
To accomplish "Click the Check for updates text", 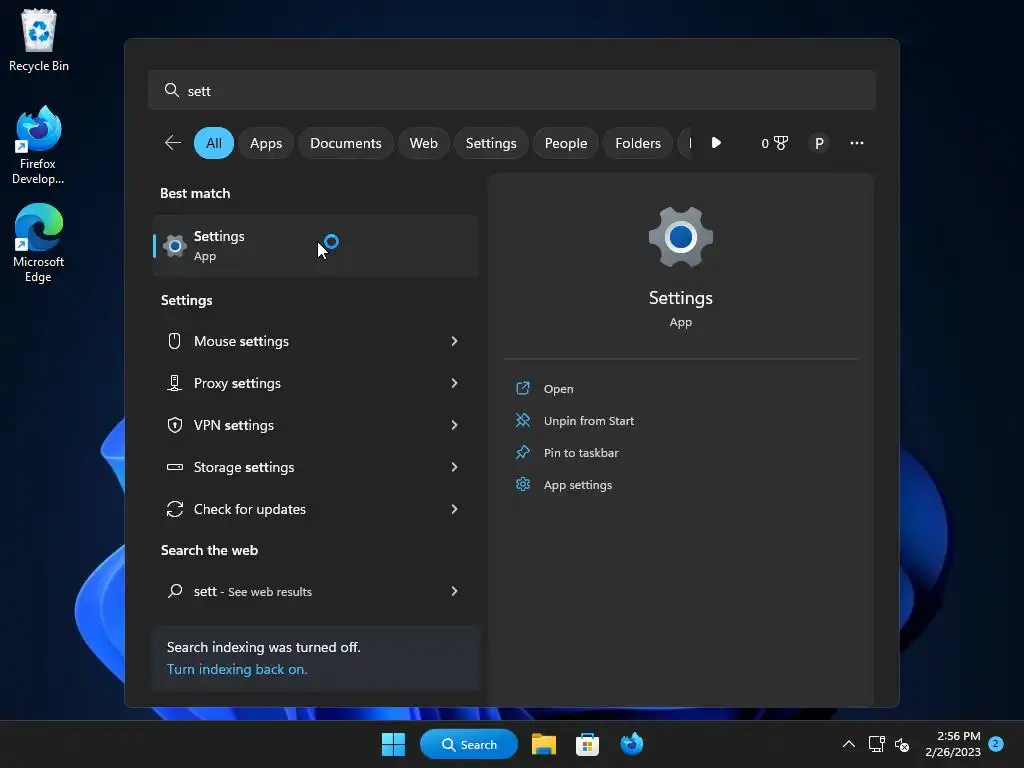I will [x=249, y=509].
